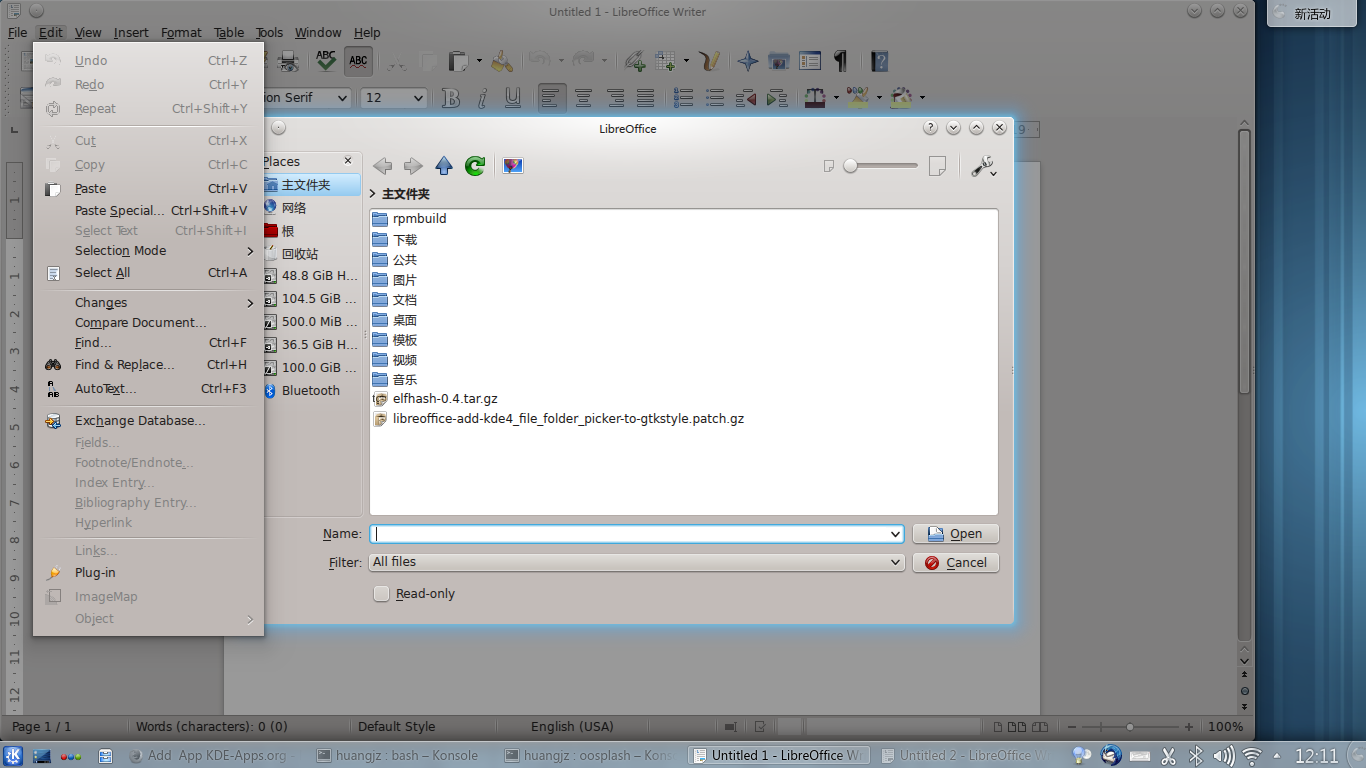
Task: Adjust the zoom slider in Writer status bar
Action: [1132, 727]
